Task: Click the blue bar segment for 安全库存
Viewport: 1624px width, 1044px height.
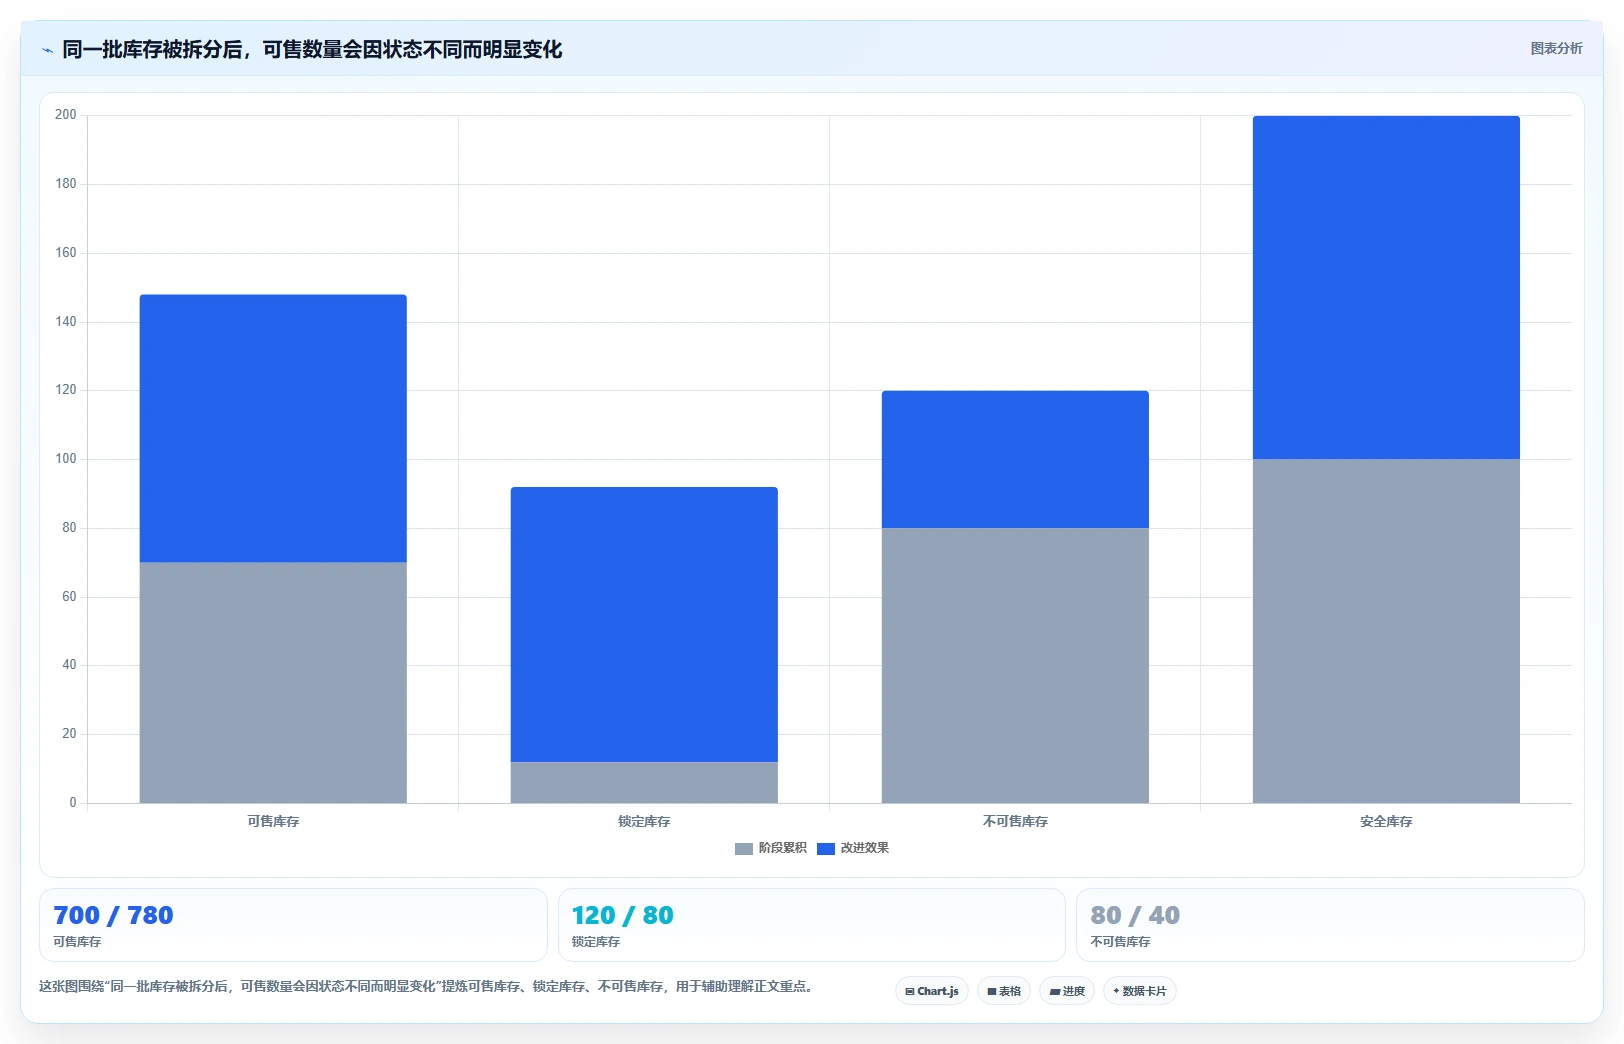Action: point(1386,287)
